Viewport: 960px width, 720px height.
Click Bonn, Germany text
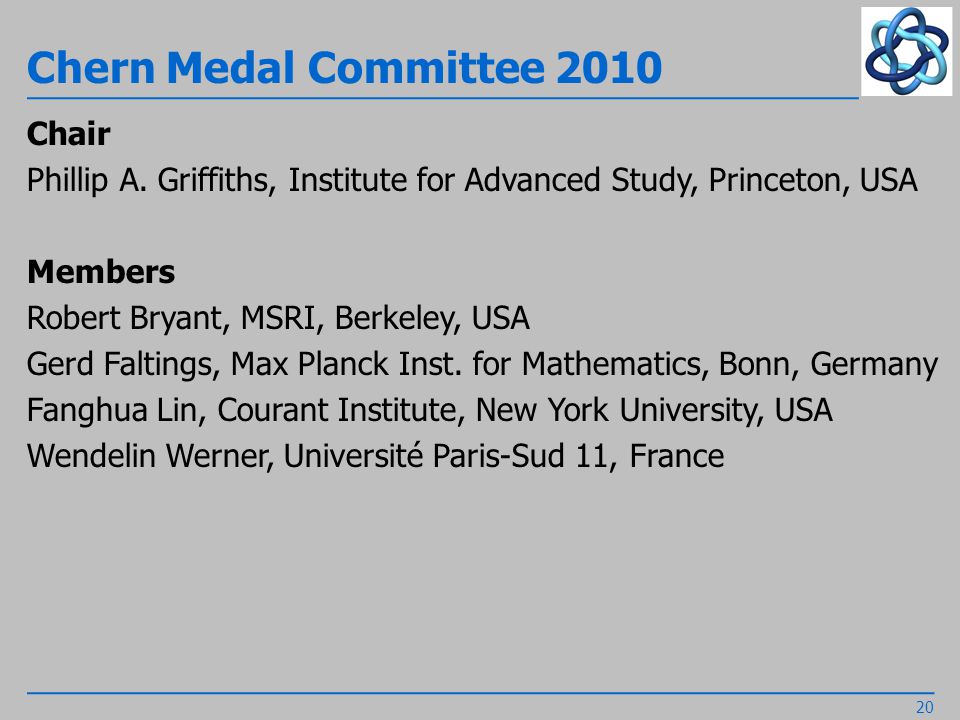(x=828, y=365)
